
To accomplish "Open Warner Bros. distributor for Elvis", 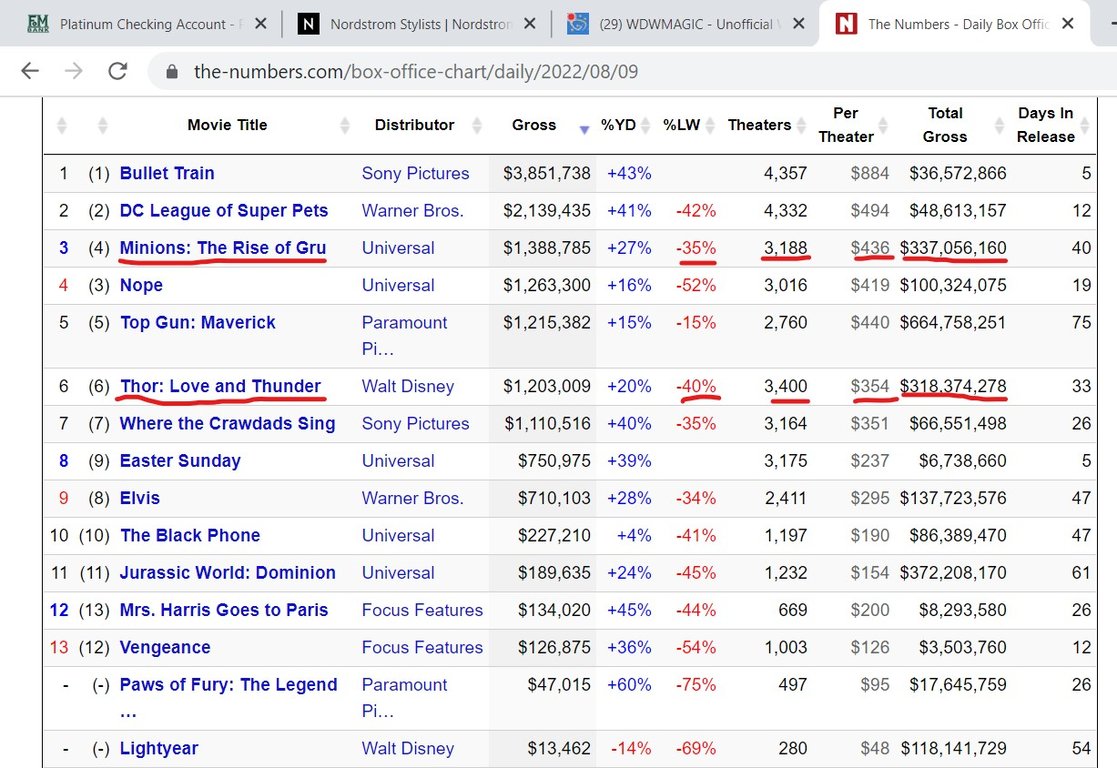I will click(x=412, y=498).
